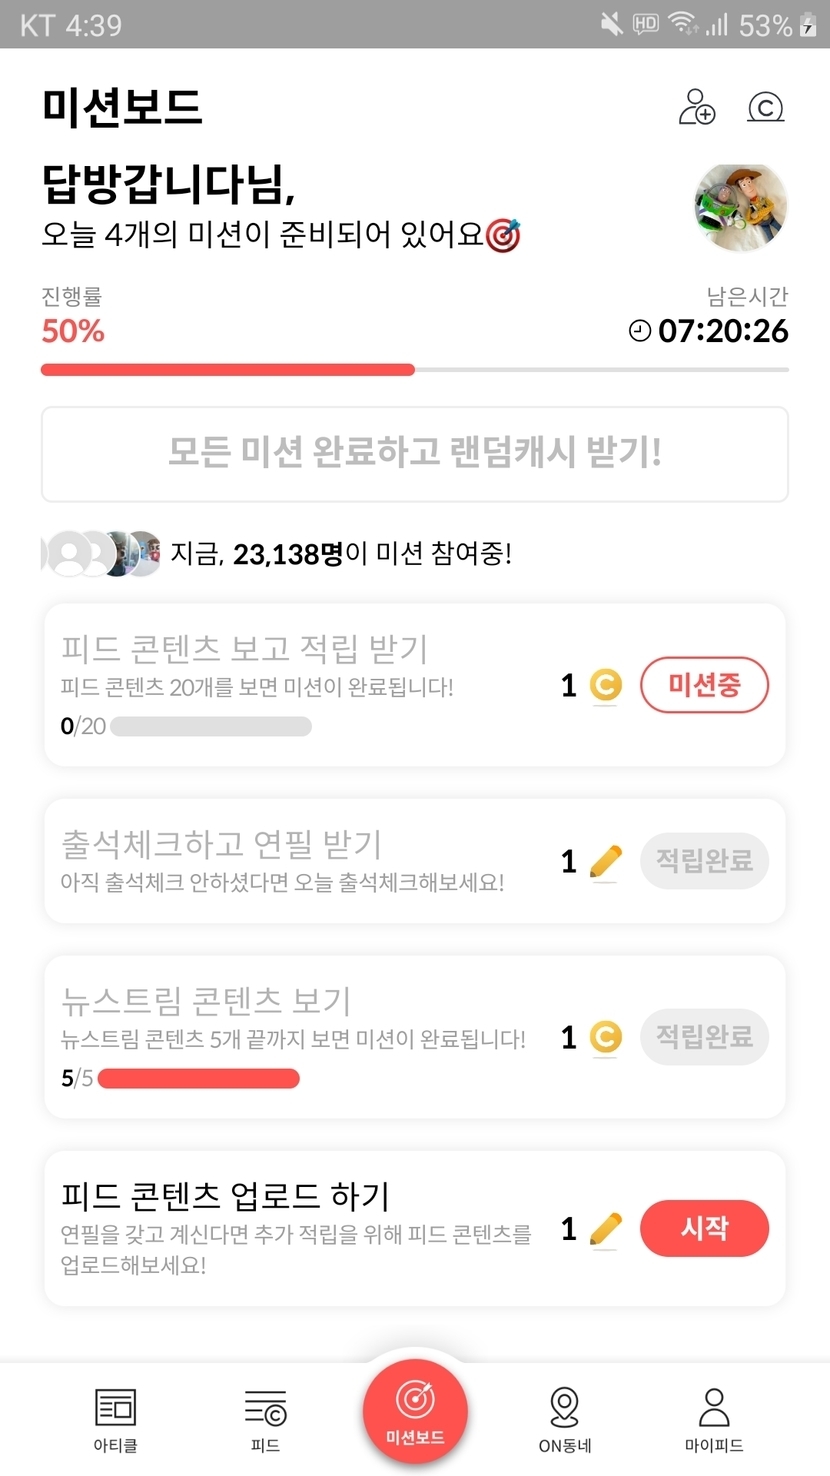Image resolution: width=830 pixels, height=1476 pixels.
Task: Tap the add friend icon
Action: click(697, 107)
